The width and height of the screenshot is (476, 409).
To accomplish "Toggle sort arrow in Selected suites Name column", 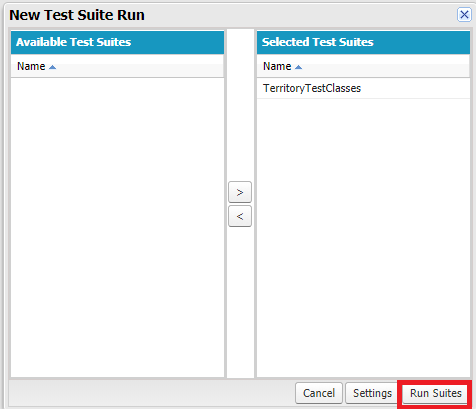I will [x=298, y=67].
